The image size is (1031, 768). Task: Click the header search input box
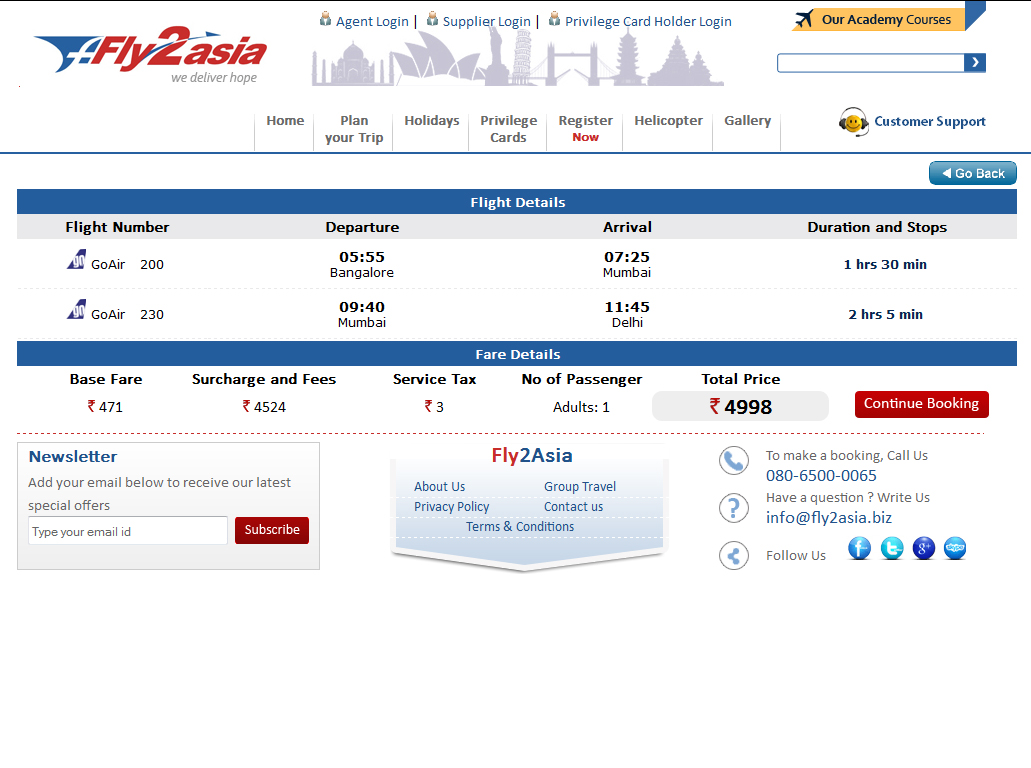871,63
